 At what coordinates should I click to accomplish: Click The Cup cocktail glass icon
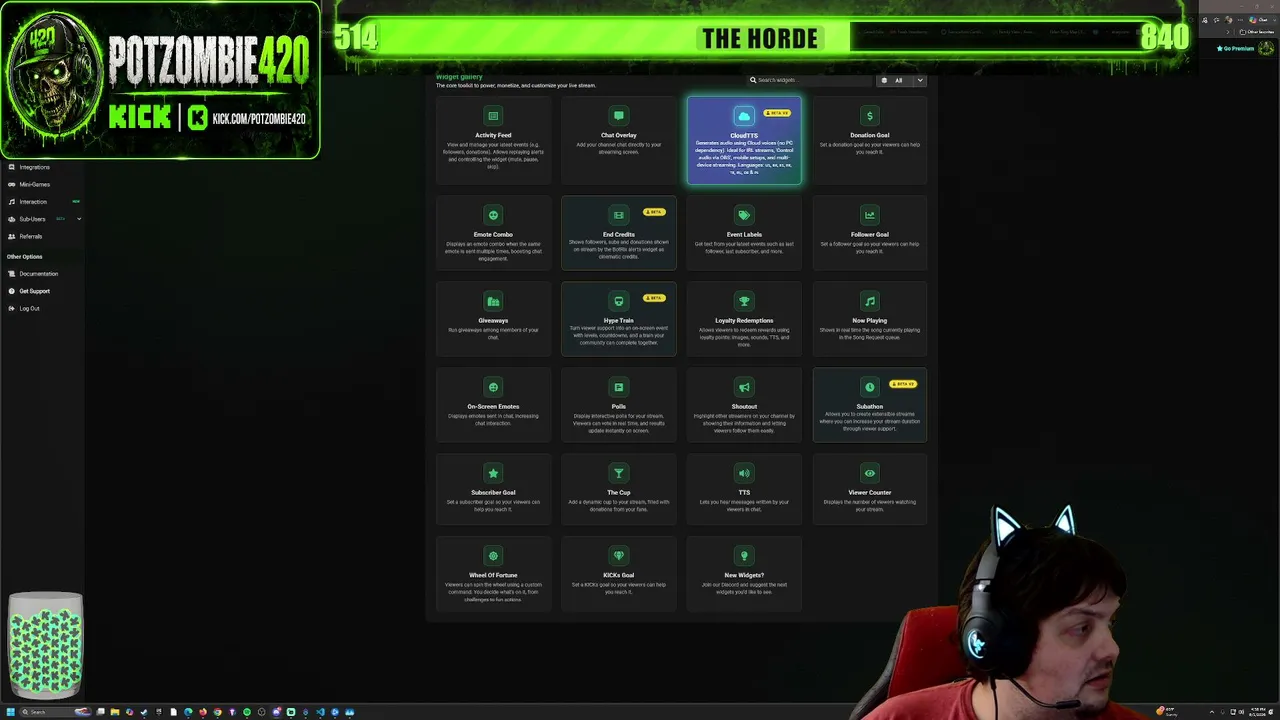tap(619, 473)
